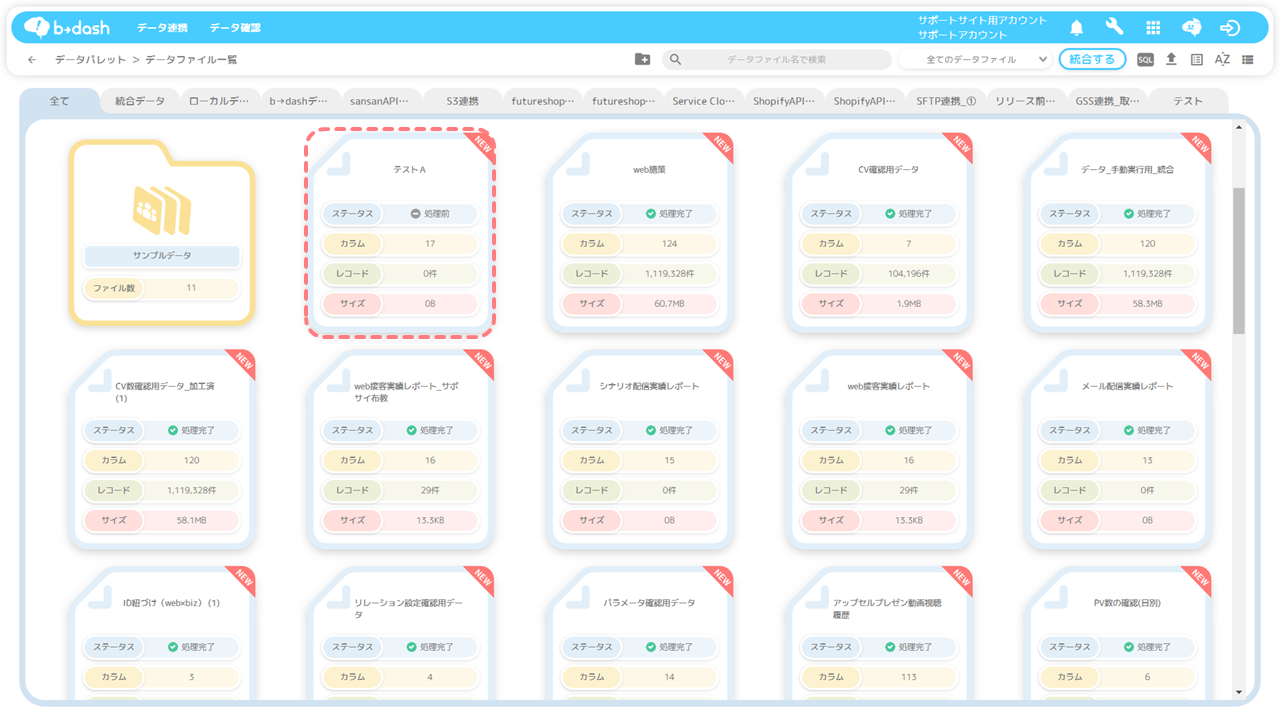This screenshot has width=1280, height=720.
Task: Open the ID紐づけ（web×biz）(1) card title
Action: pyautogui.click(x=171, y=603)
